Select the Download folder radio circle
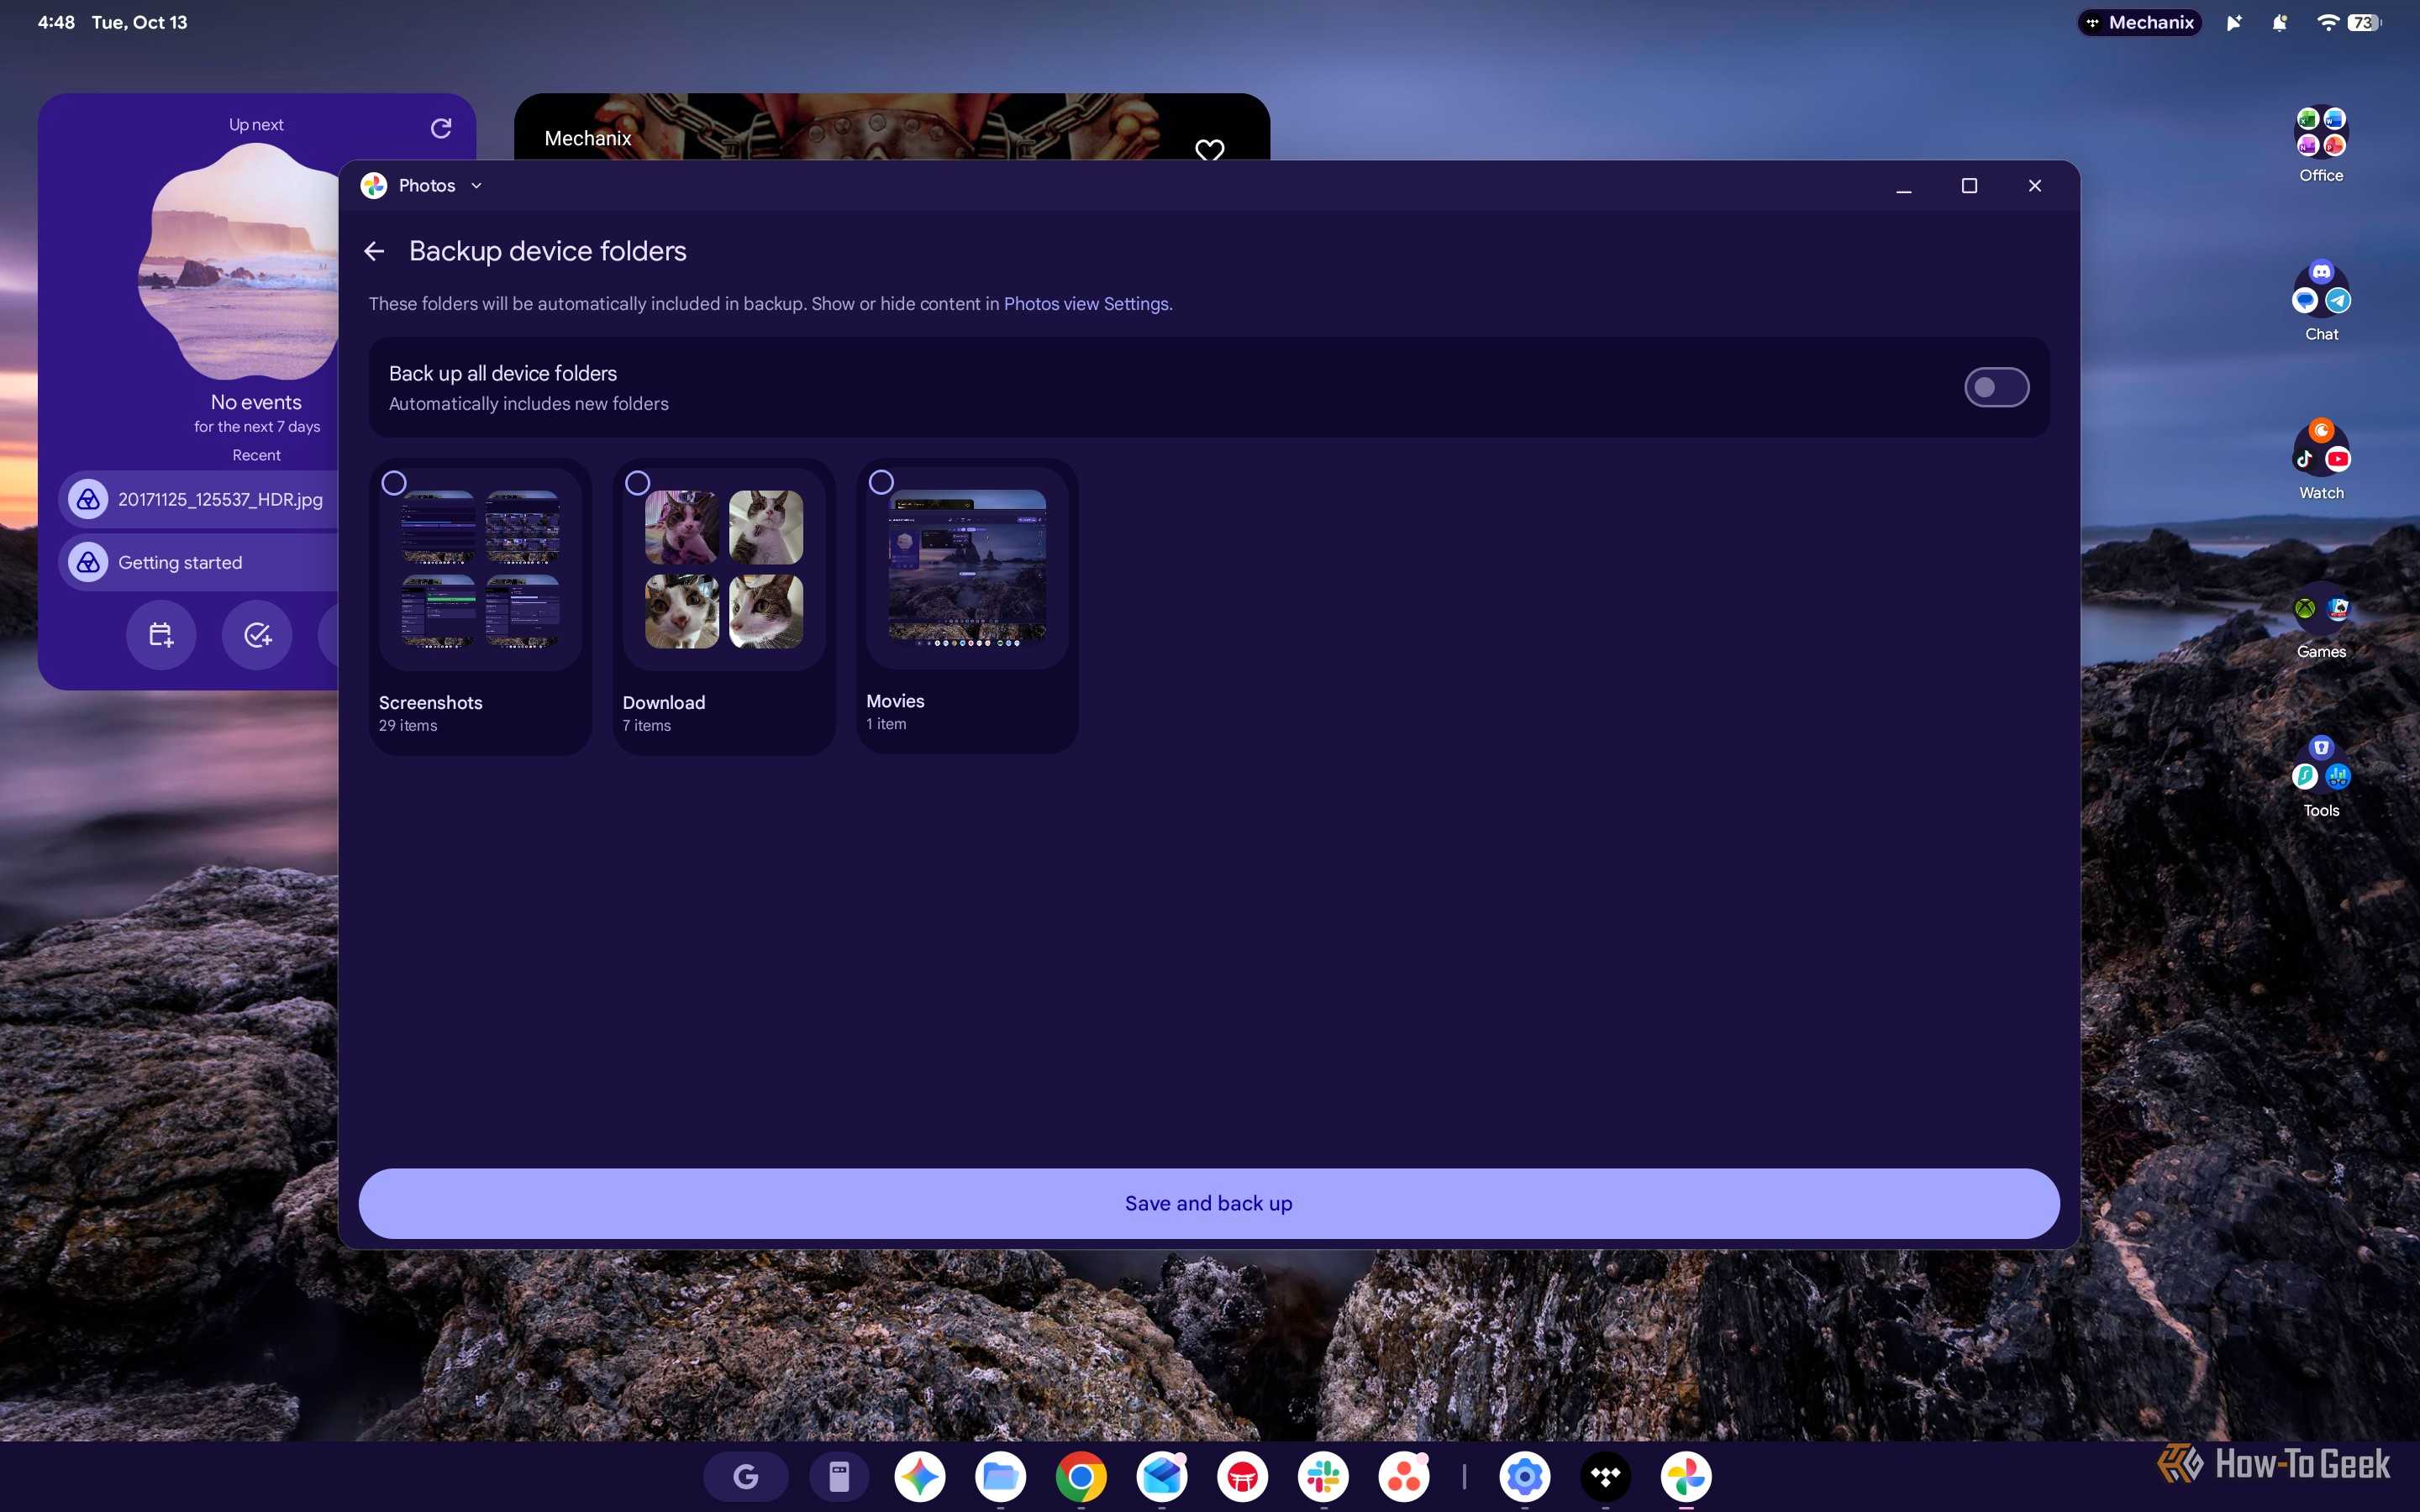The width and height of the screenshot is (2420, 1512). [637, 483]
